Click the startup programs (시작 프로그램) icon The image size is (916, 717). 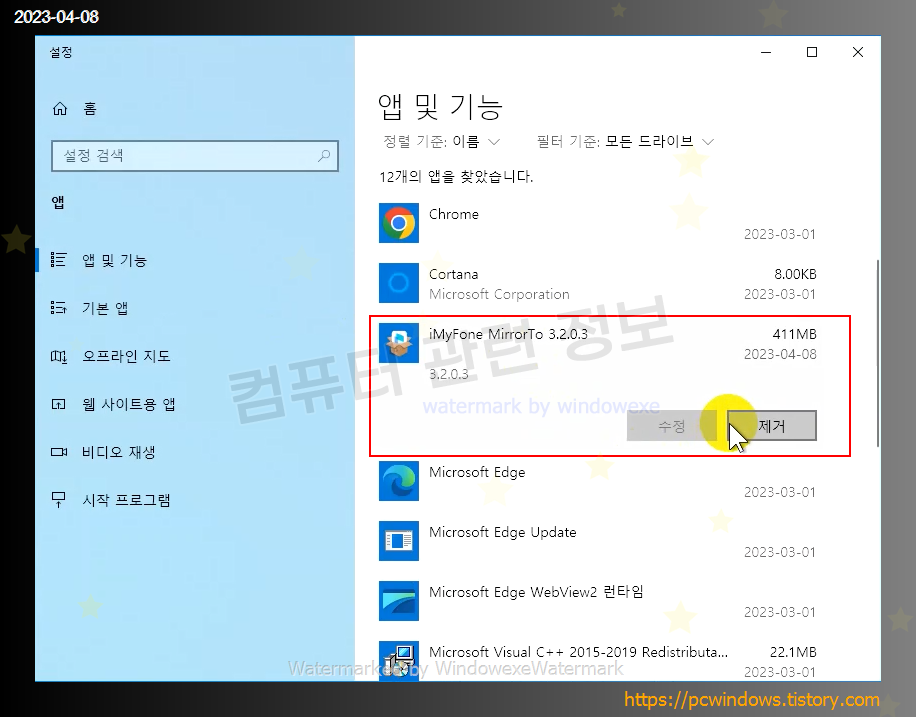point(58,500)
